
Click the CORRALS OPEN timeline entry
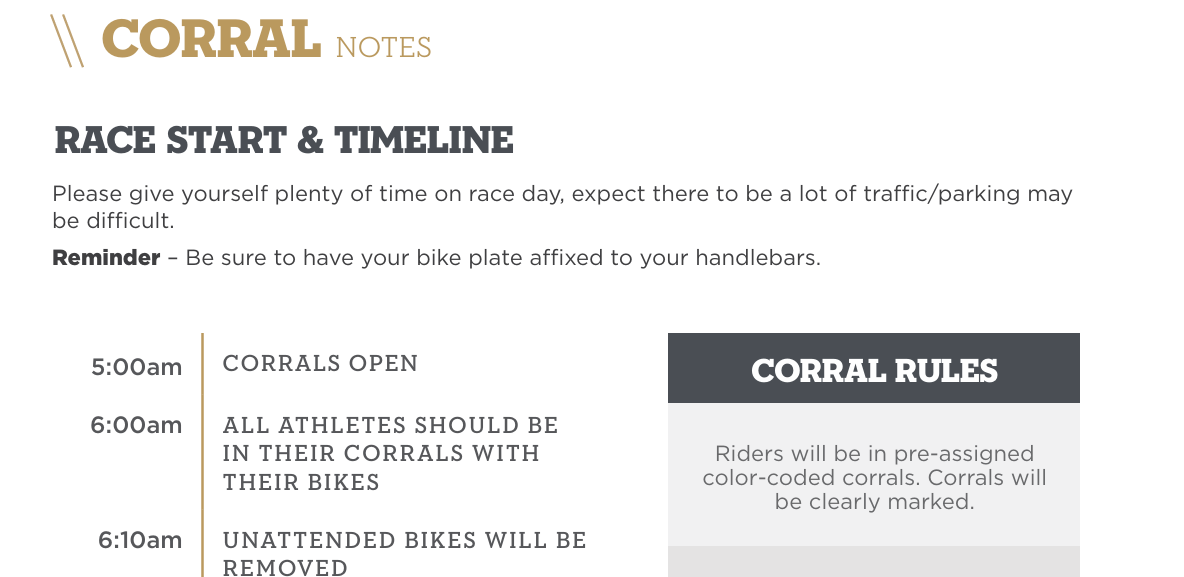(x=320, y=363)
